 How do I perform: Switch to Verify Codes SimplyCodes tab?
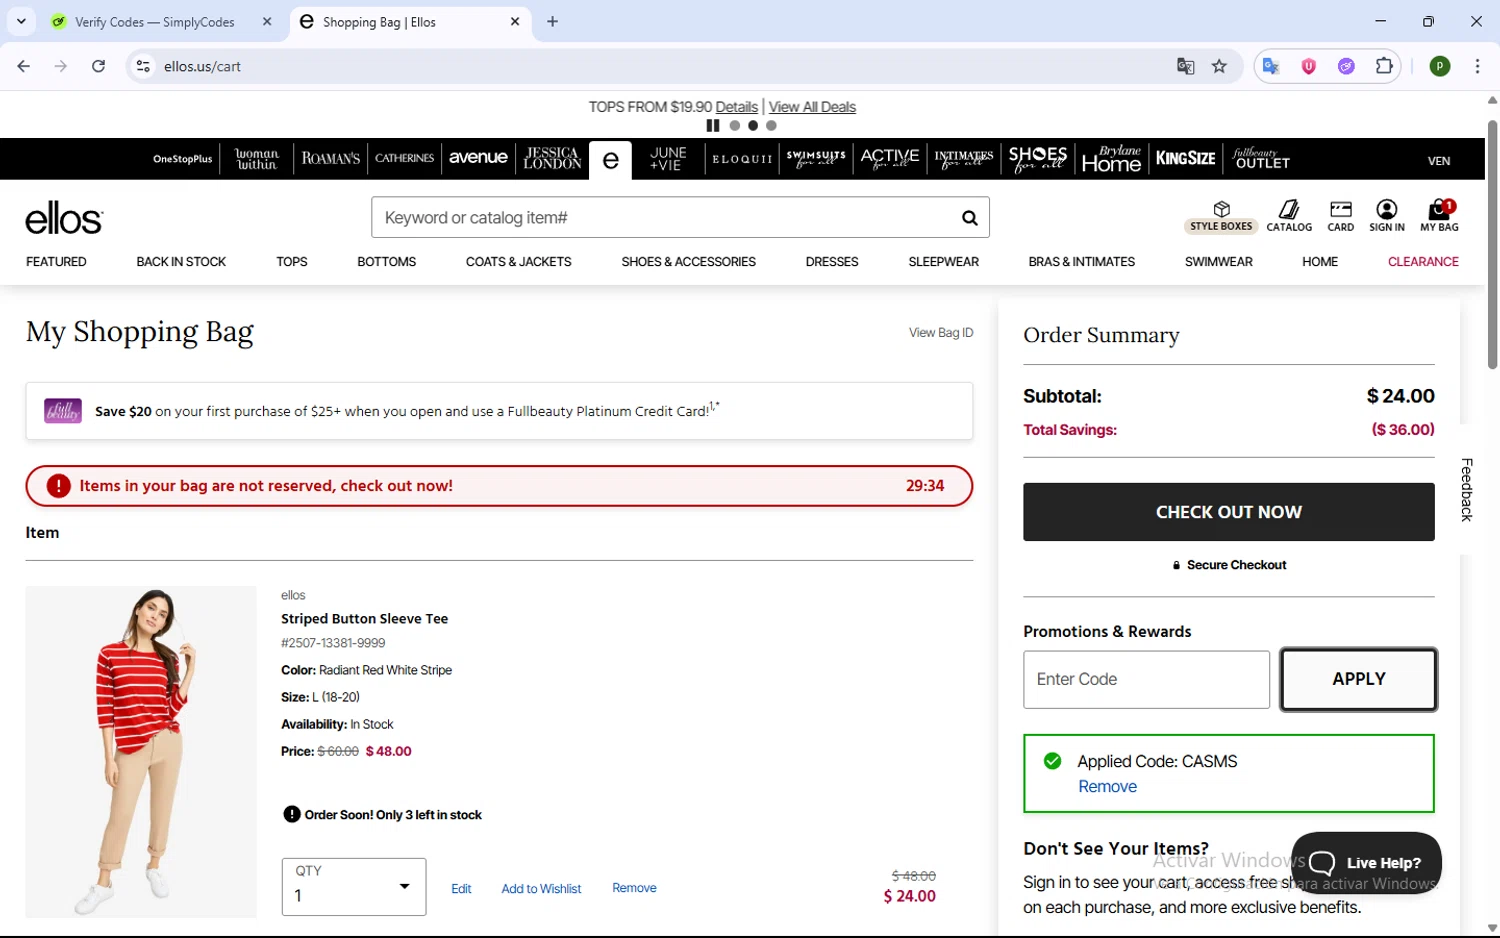coord(160,22)
